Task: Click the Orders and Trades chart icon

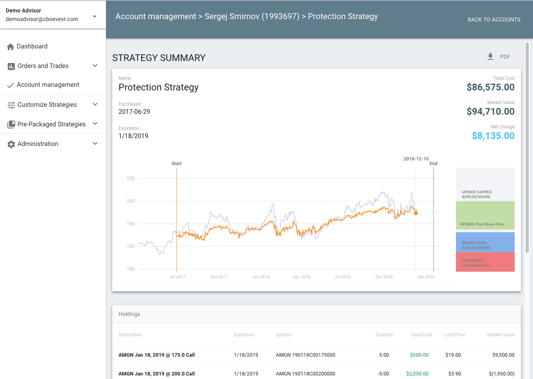Action: click(11, 66)
